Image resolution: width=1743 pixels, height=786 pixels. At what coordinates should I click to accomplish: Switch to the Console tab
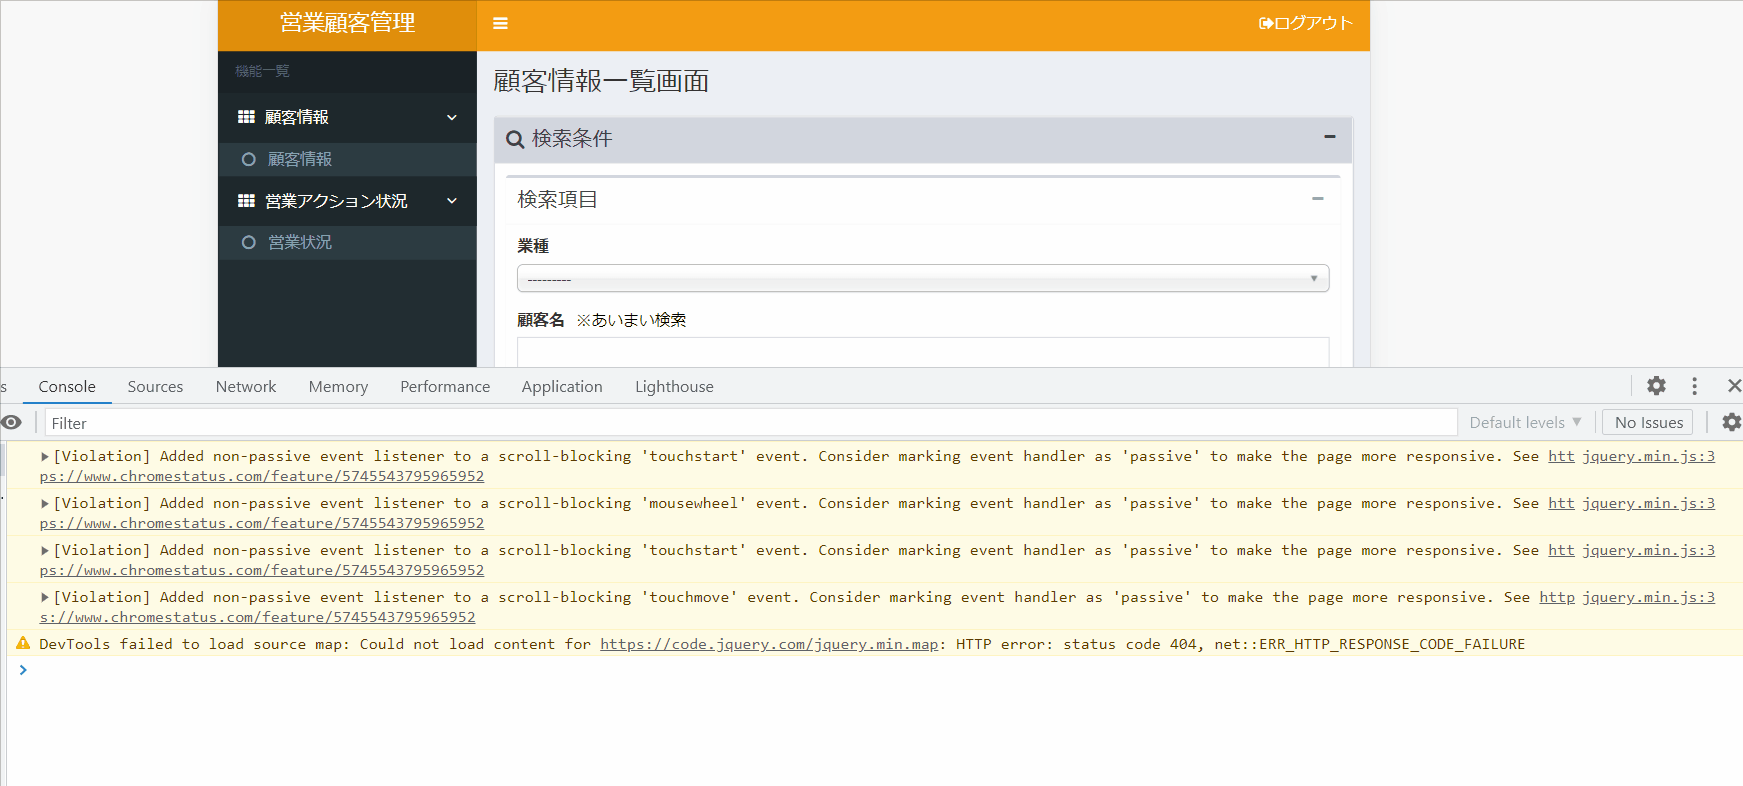coord(67,386)
